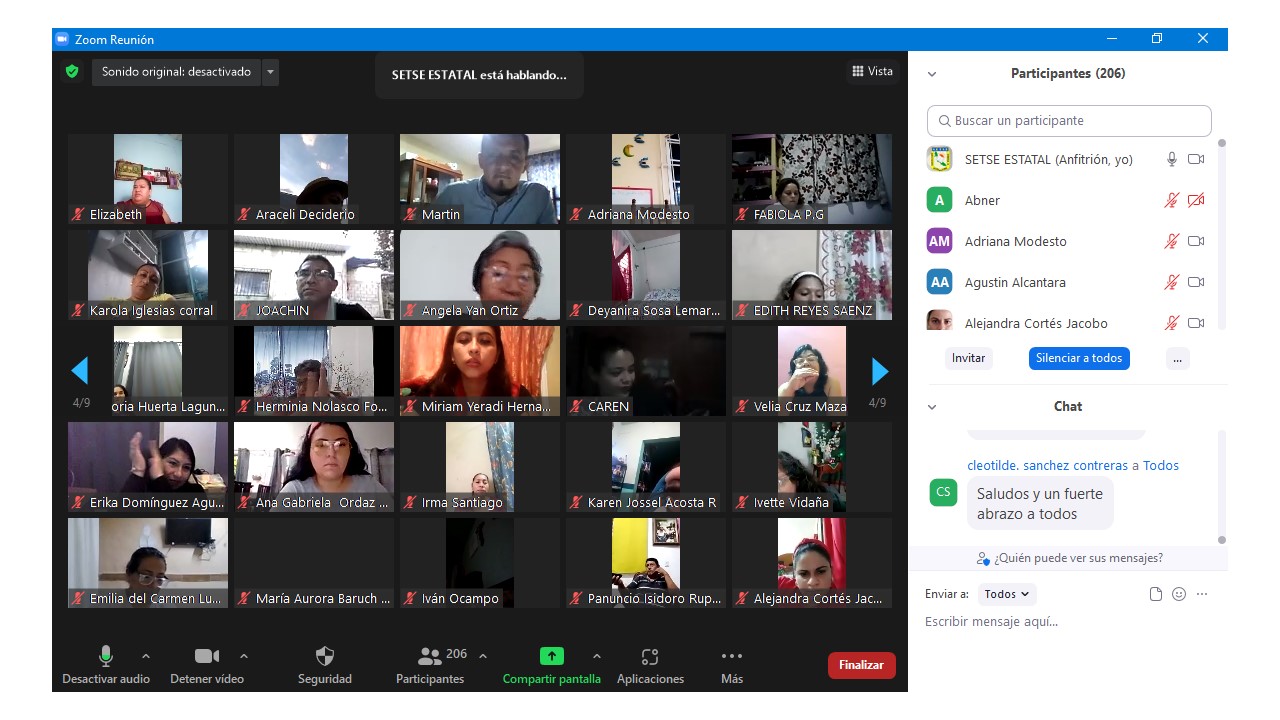Viewport: 1280px width, 720px height.
Task: Click Agustin Alcantara's AA avatar
Action: click(x=939, y=282)
